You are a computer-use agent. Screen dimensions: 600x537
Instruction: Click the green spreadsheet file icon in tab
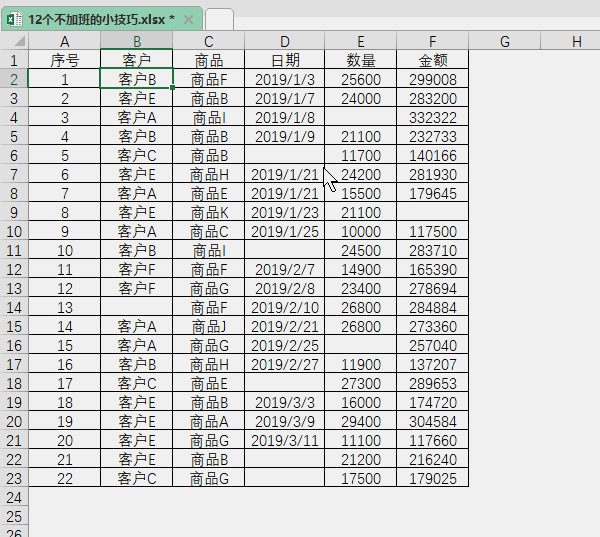[16, 19]
